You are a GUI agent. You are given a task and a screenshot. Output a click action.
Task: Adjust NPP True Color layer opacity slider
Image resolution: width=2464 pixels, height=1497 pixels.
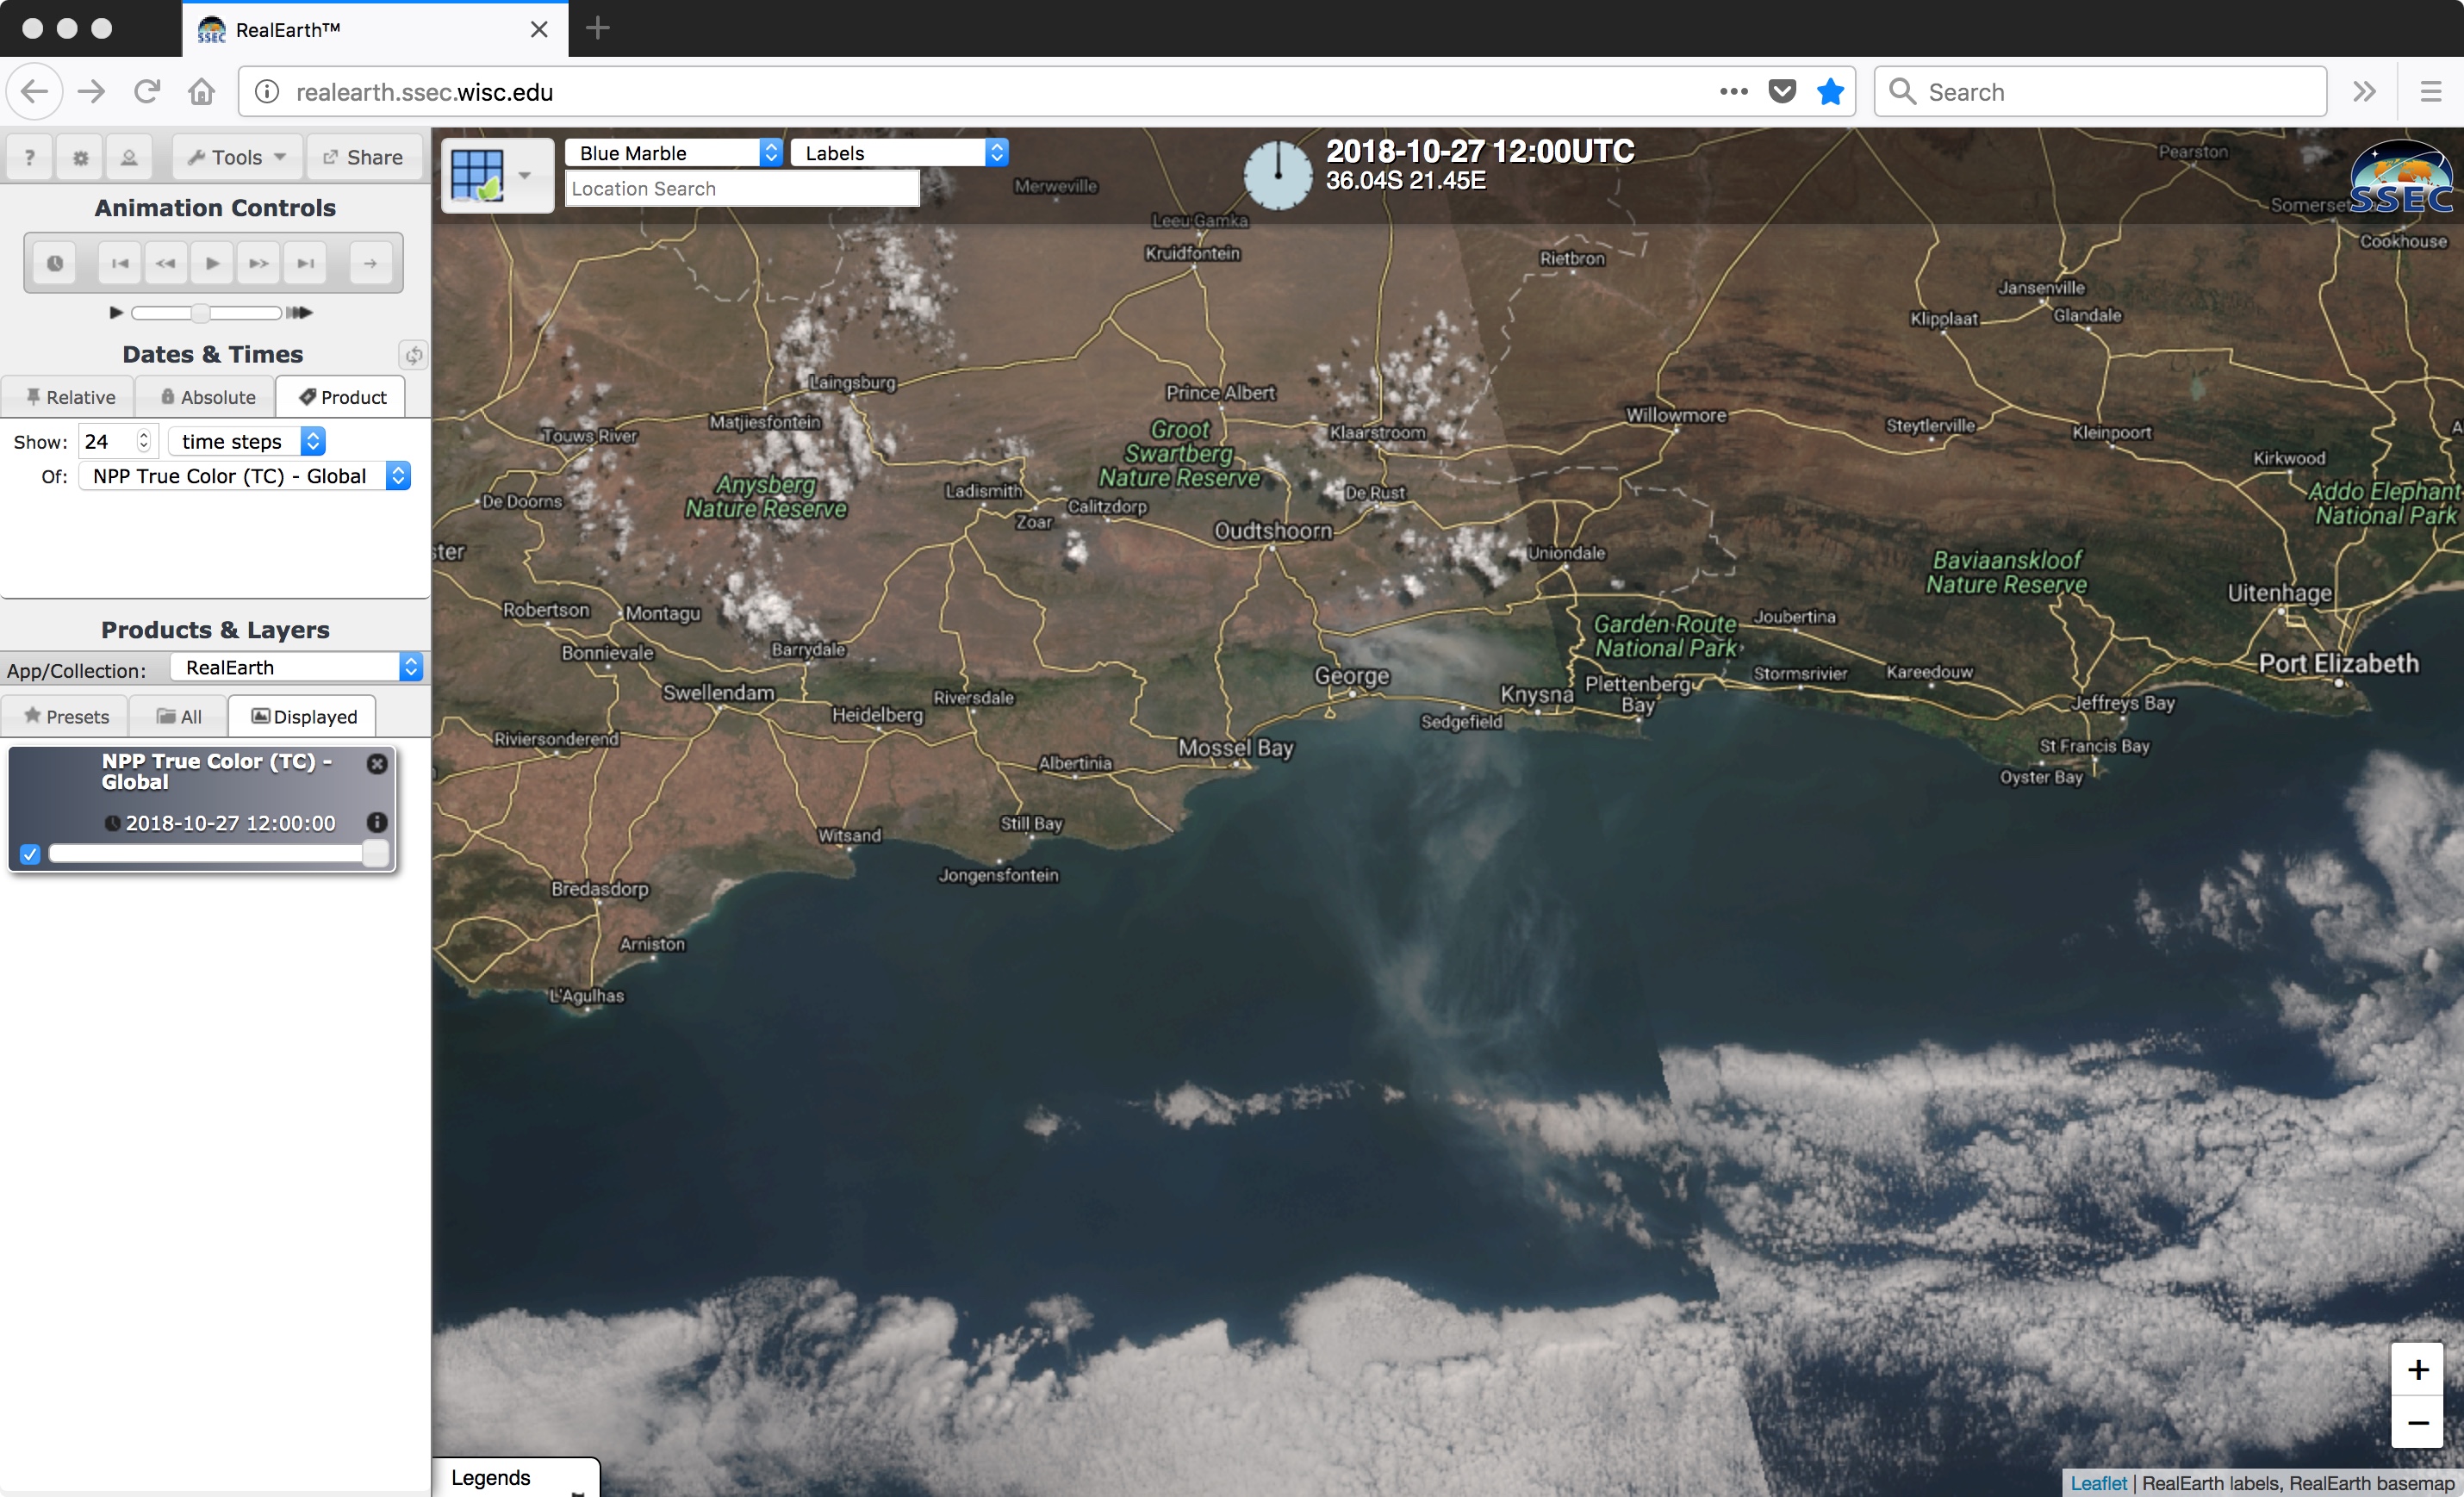pyautogui.click(x=218, y=853)
